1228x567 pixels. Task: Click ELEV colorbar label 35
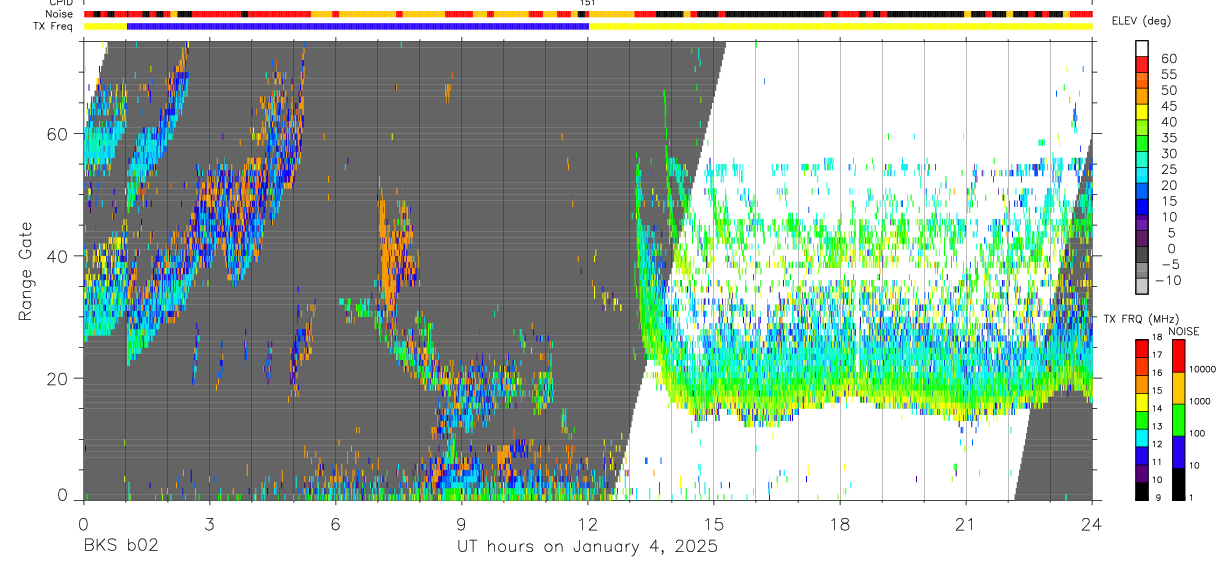pyautogui.click(x=1169, y=138)
